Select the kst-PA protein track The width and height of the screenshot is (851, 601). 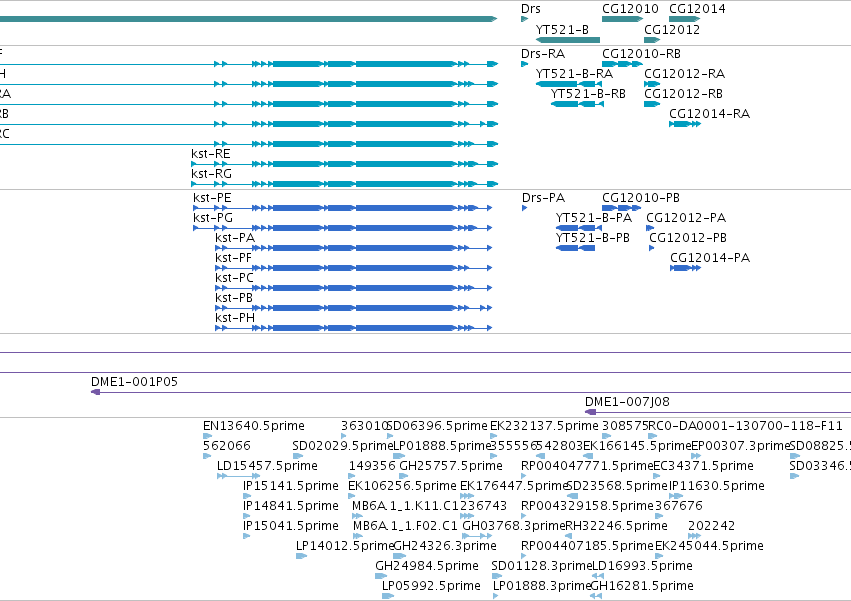click(353, 248)
